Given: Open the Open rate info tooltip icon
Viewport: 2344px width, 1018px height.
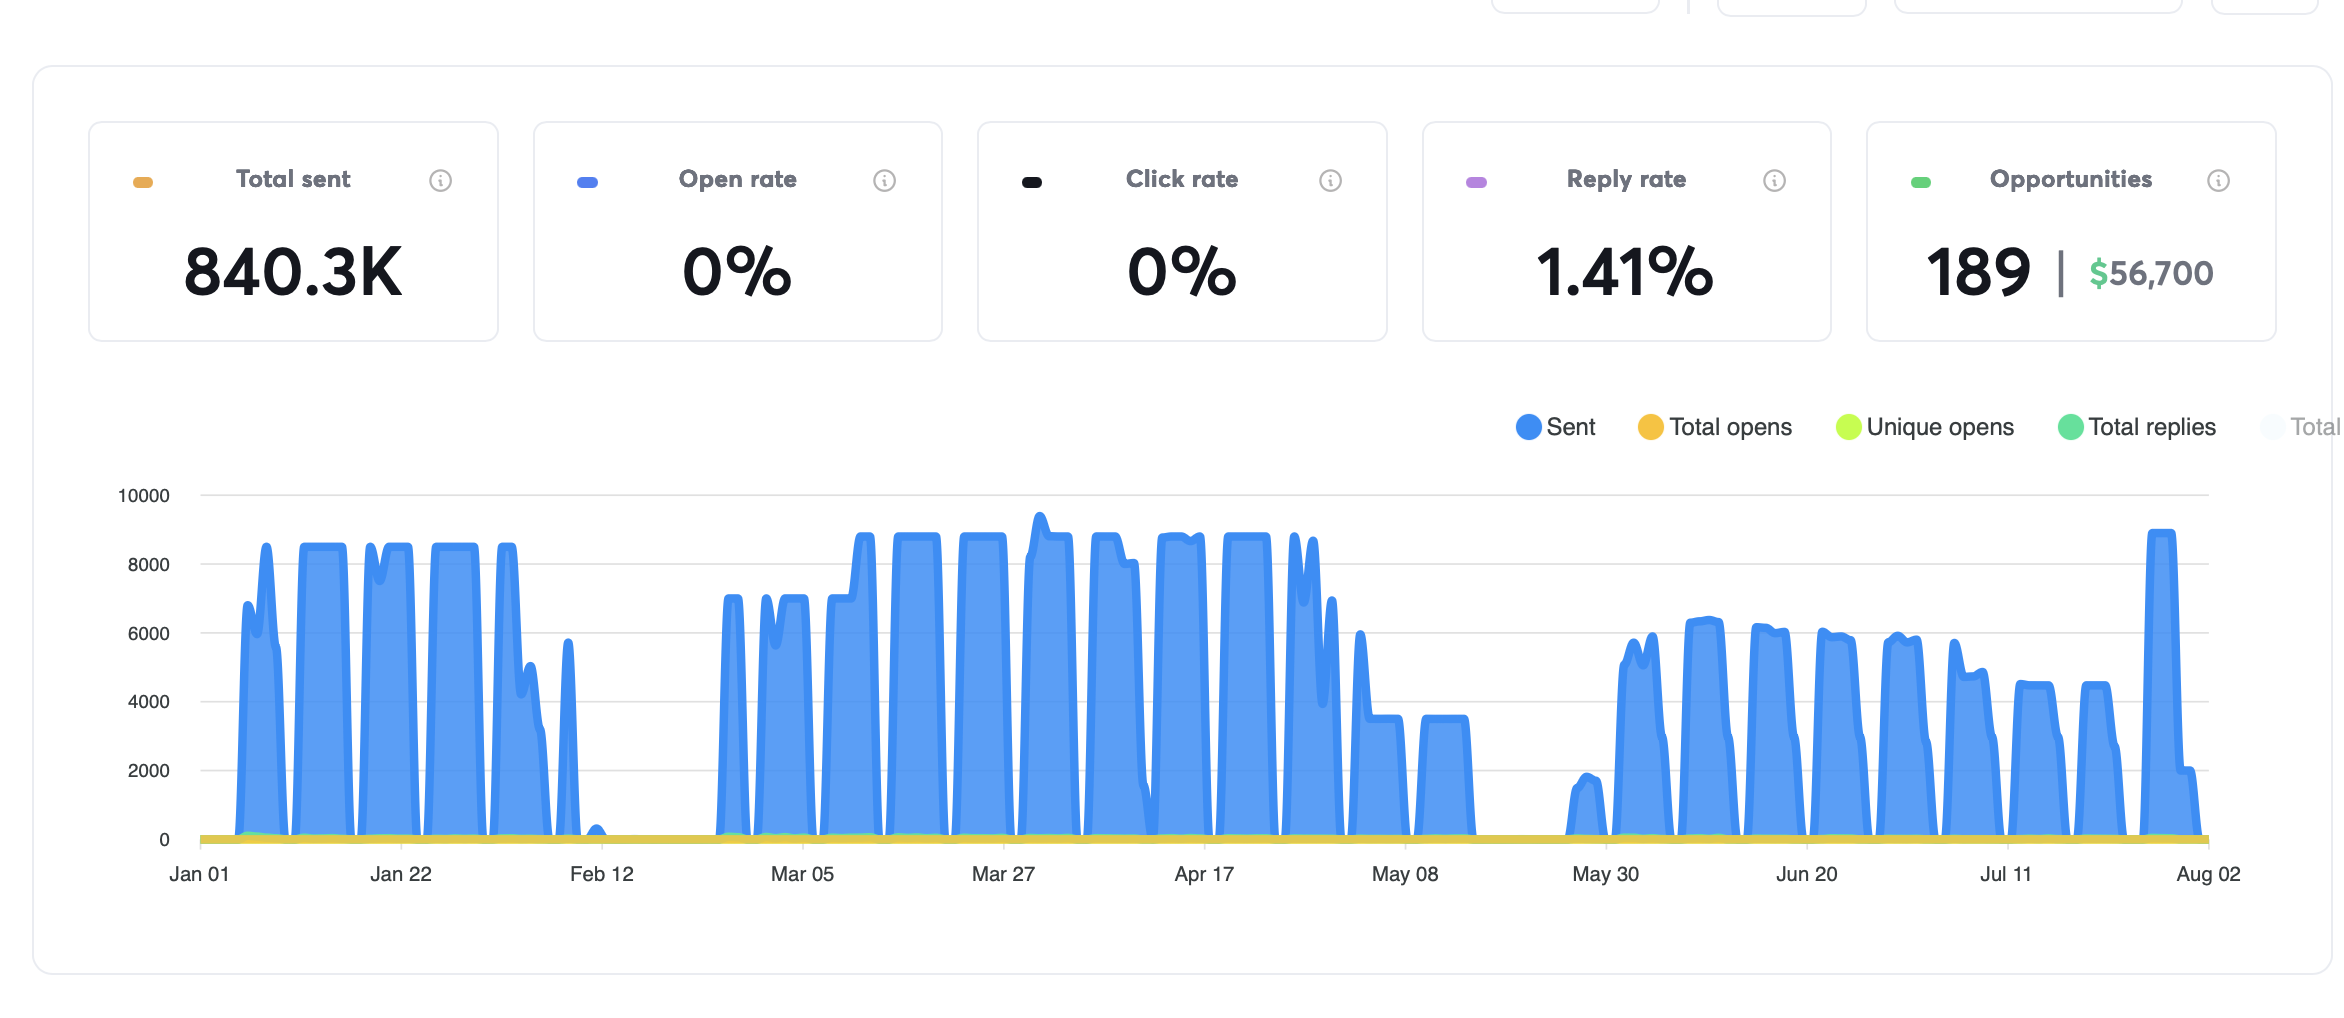Looking at the screenshot, I should coord(884,180).
